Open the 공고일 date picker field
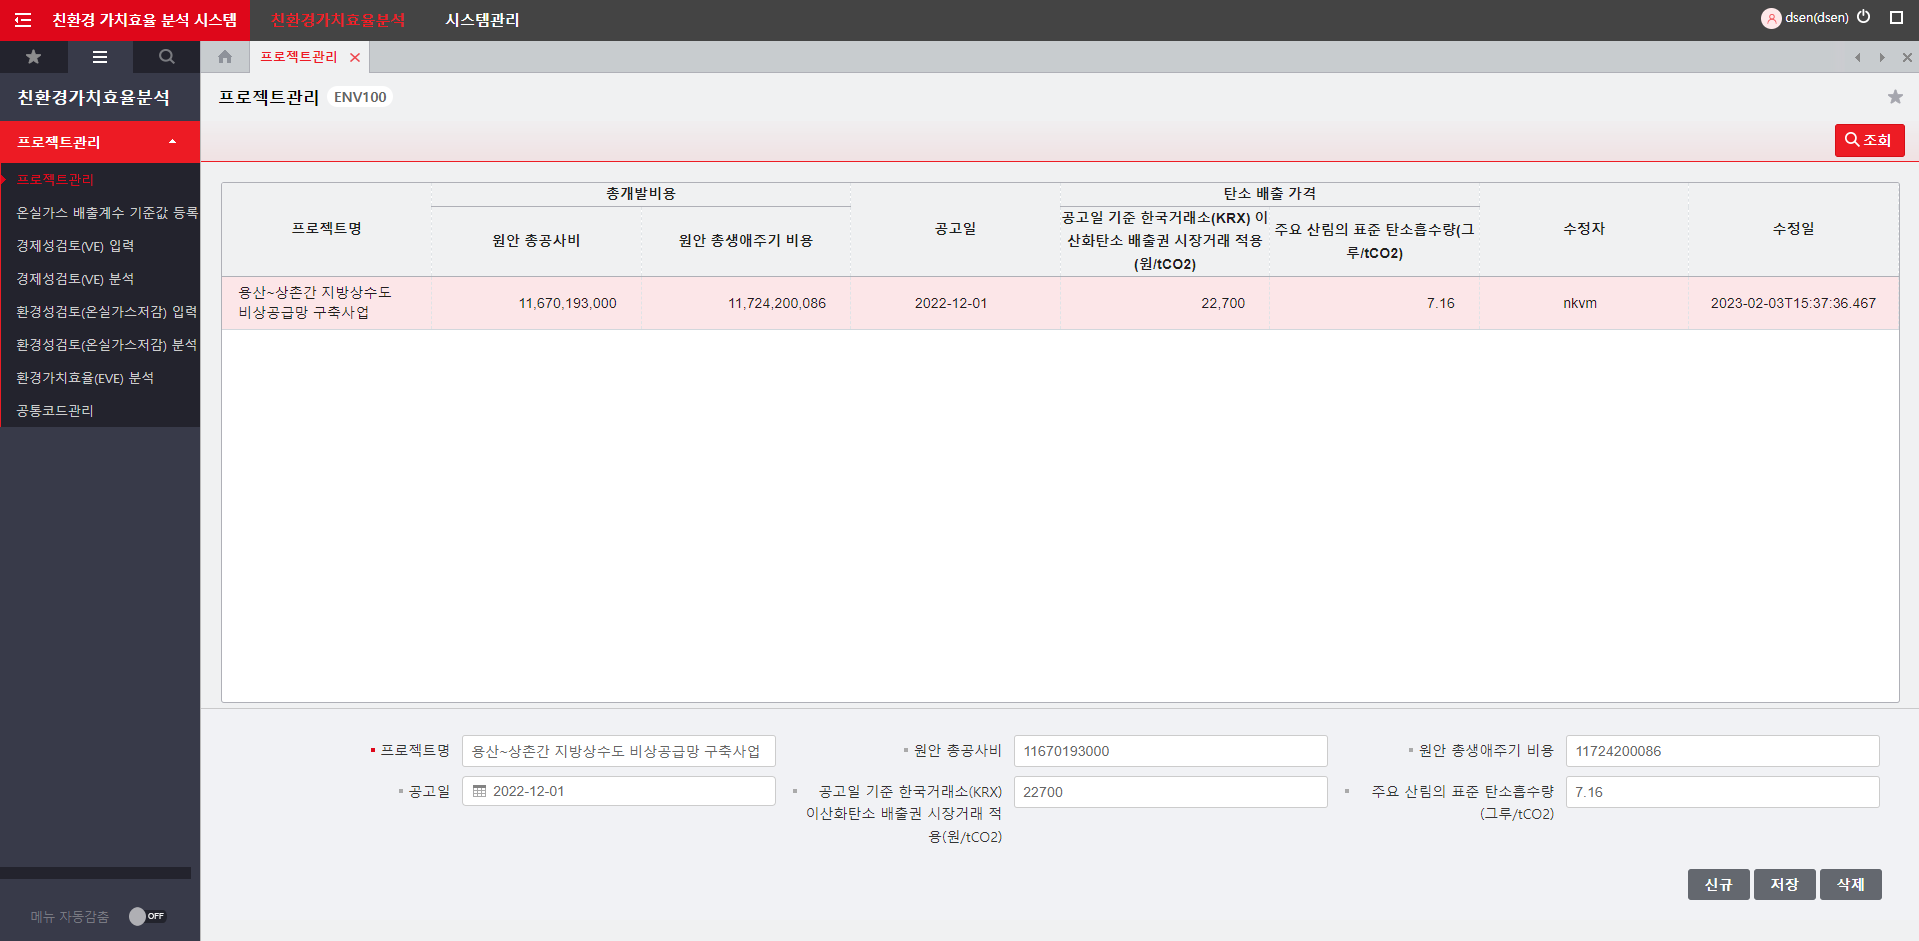Screen dimensions: 1919x941 coord(618,791)
